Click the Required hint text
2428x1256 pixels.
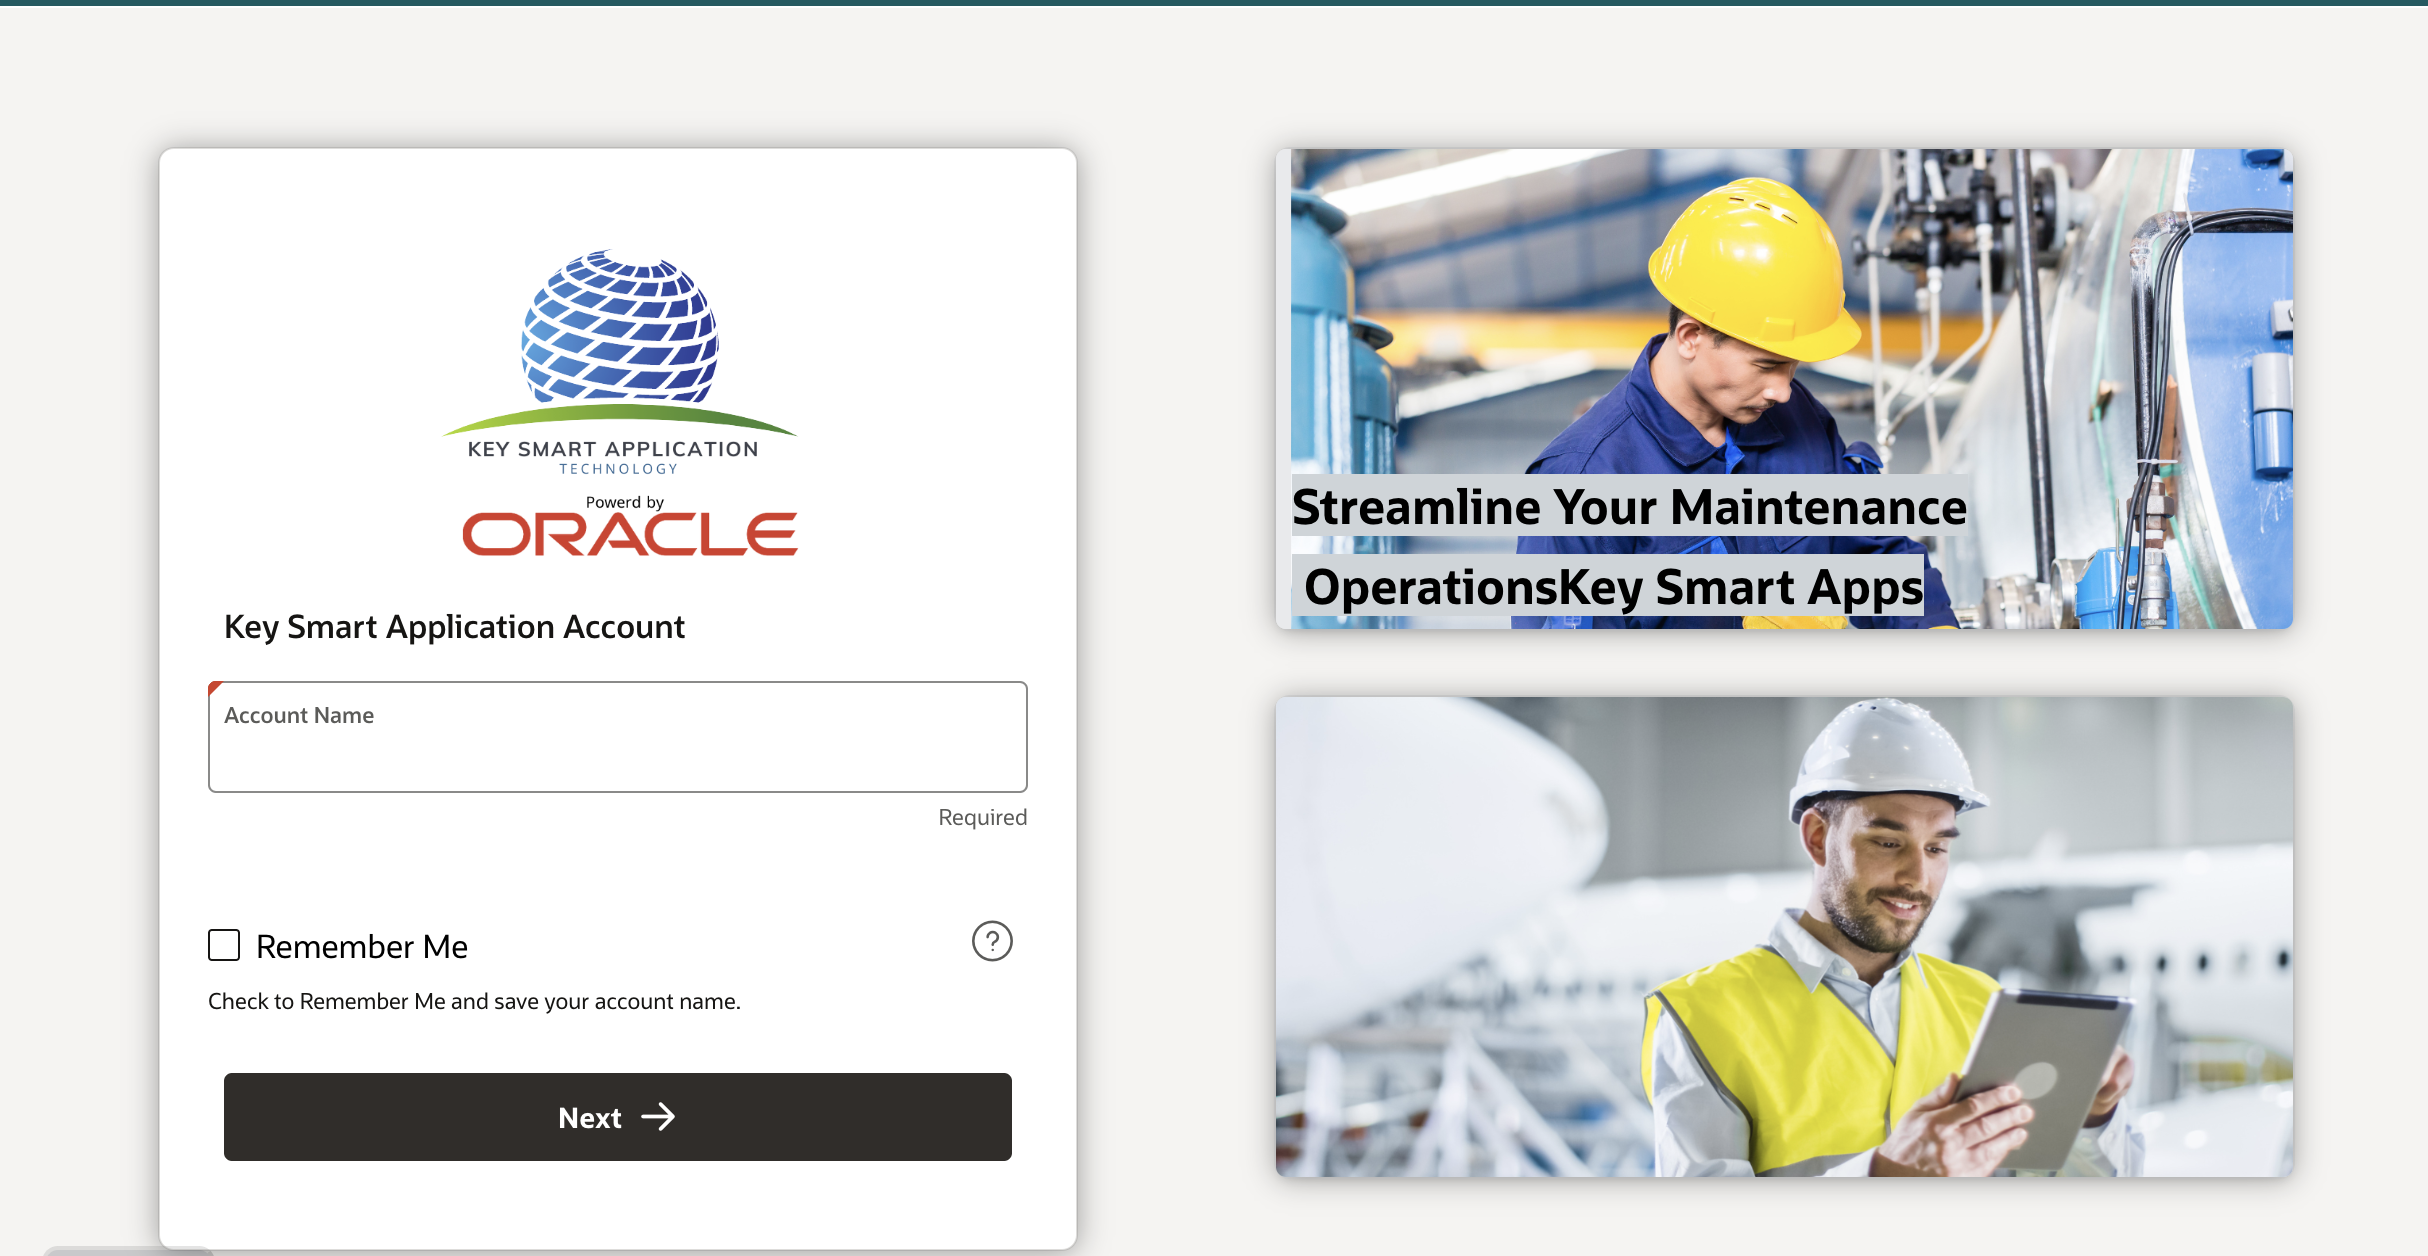click(982, 817)
